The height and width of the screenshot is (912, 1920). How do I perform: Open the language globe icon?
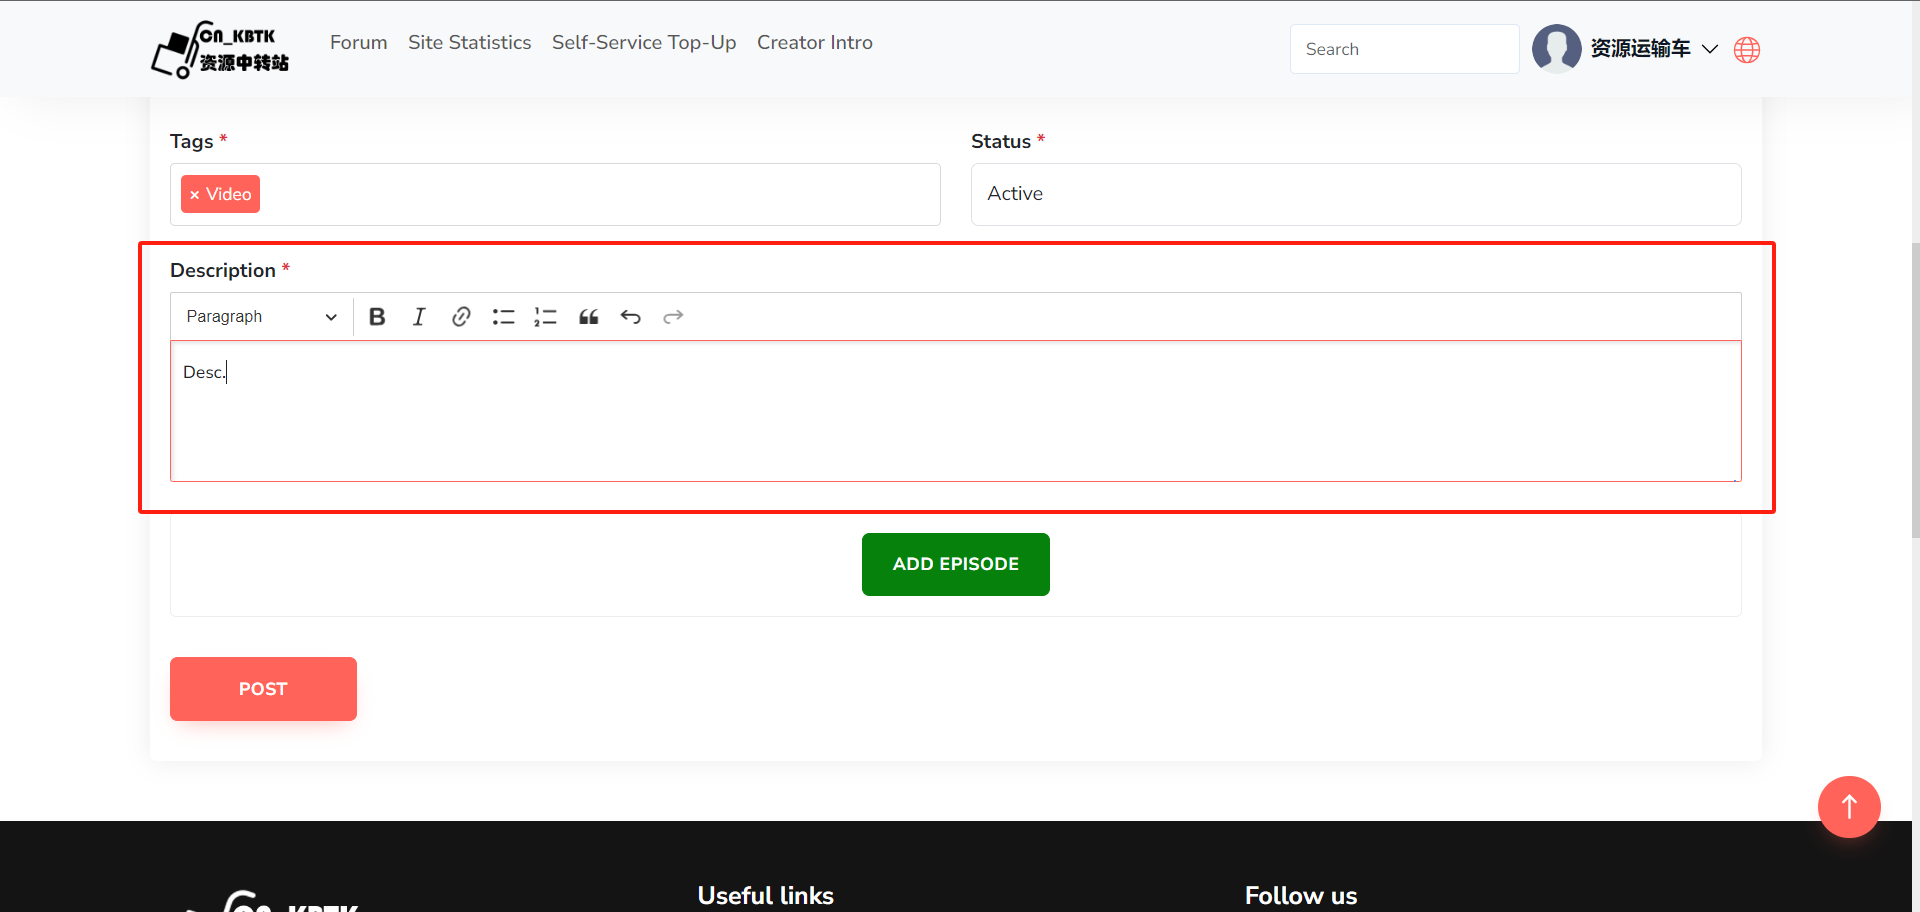pyautogui.click(x=1746, y=50)
